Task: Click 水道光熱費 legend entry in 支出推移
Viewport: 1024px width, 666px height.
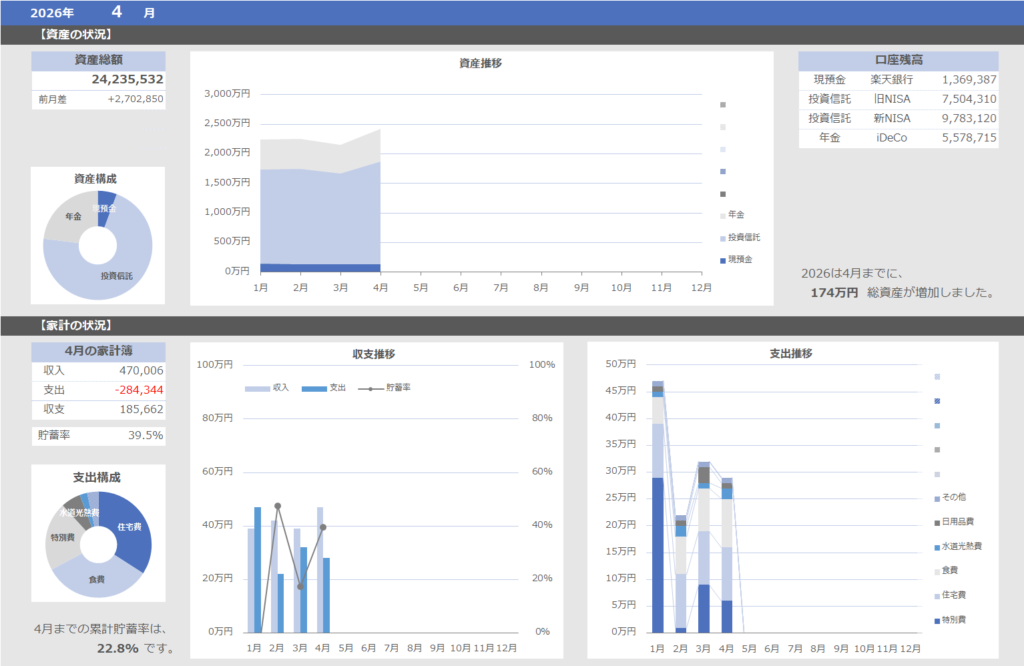Action: coord(958,547)
